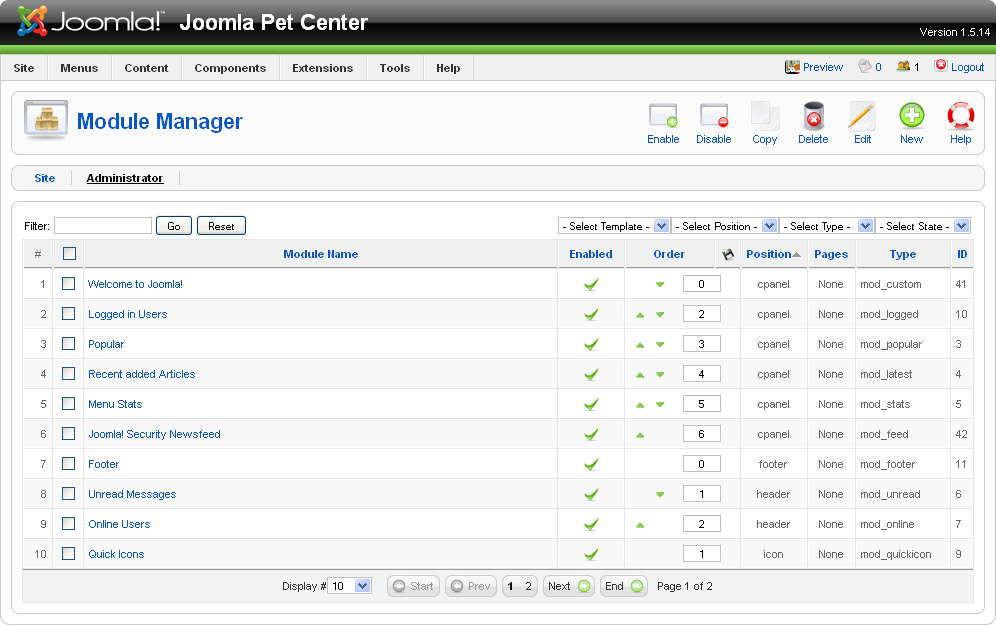Viewport: 996px width, 625px height.
Task: Check the Logged in Users row checkbox
Action: pos(69,313)
